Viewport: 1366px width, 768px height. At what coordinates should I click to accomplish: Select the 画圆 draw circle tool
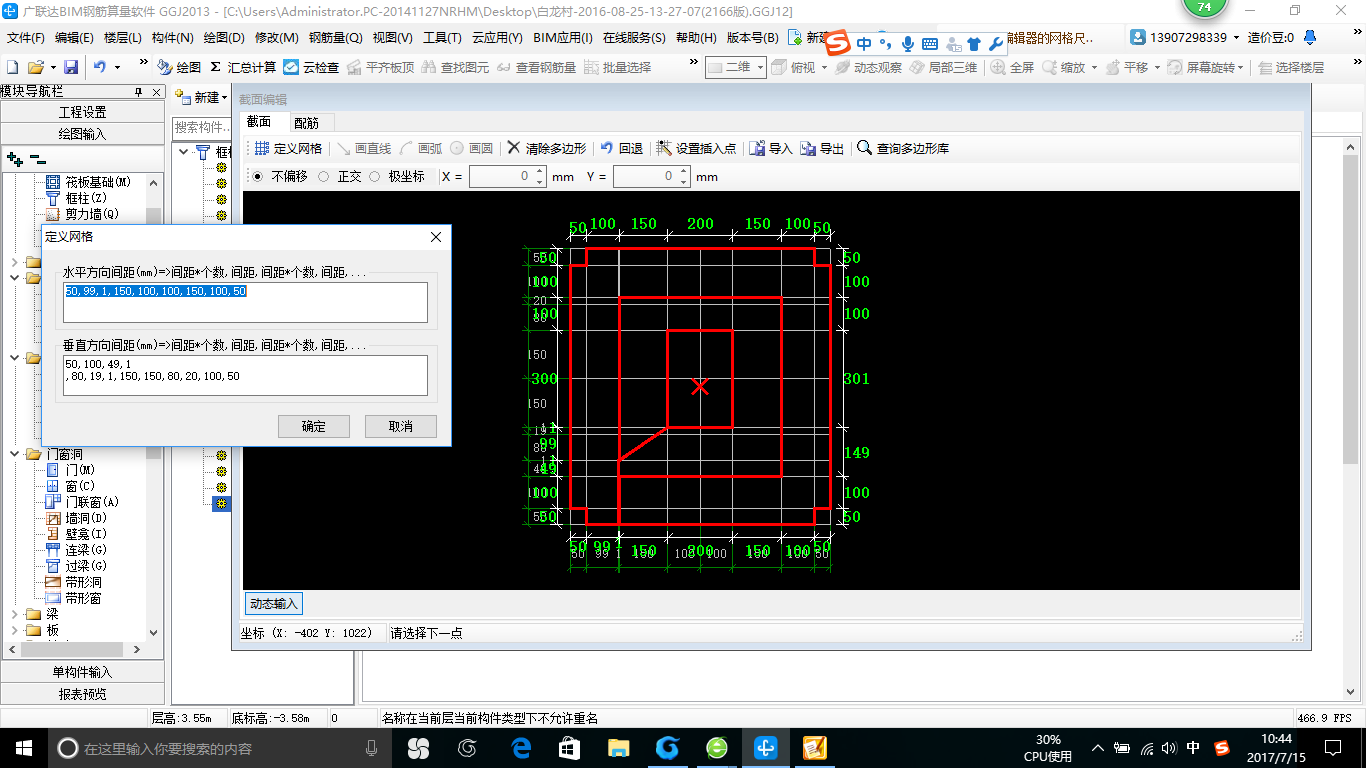[471, 148]
